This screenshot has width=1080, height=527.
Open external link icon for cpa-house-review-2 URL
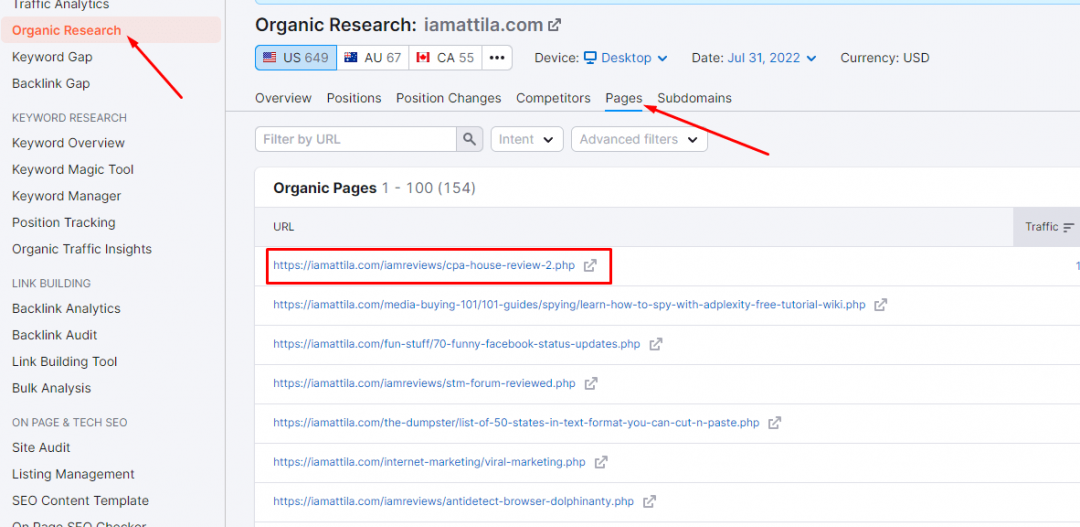click(x=590, y=266)
